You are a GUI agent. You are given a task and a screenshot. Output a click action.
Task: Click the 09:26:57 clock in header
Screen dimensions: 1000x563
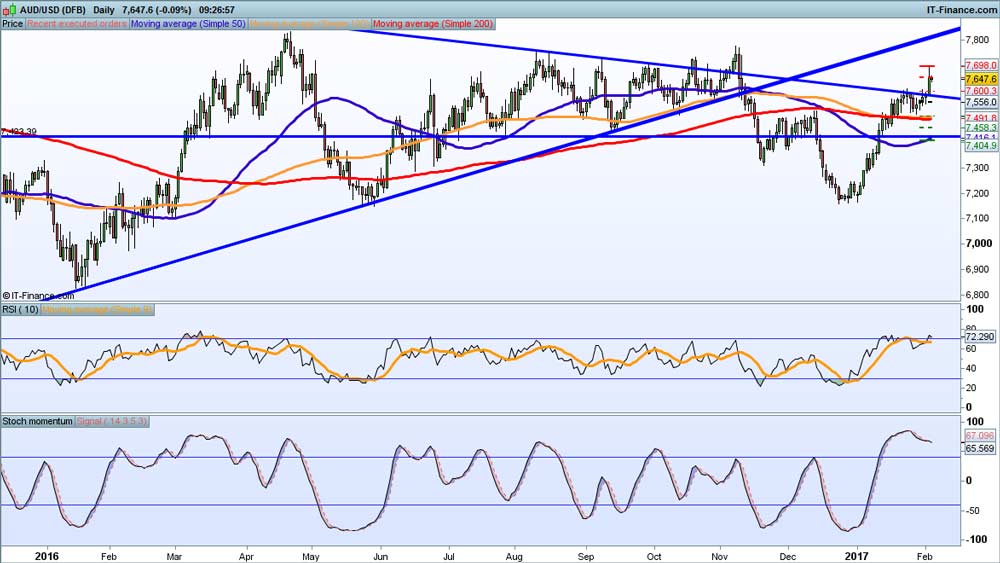216,10
